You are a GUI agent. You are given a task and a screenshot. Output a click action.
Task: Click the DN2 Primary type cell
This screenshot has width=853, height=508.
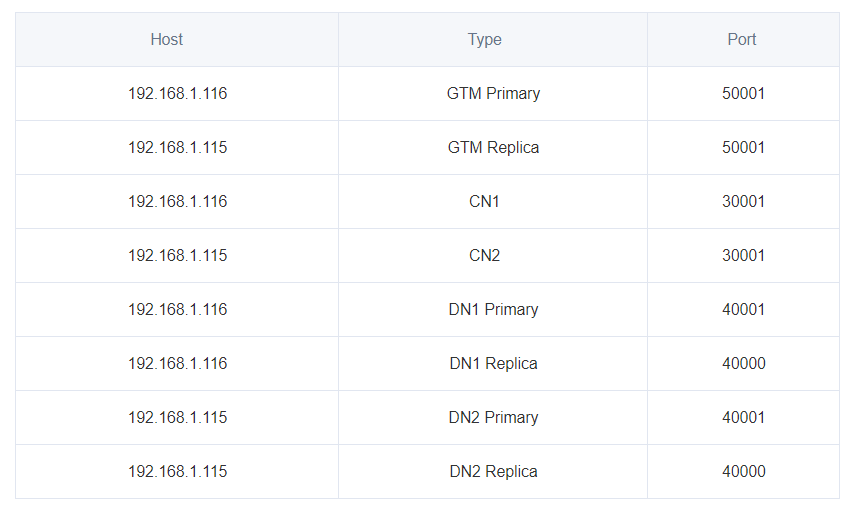pos(493,418)
